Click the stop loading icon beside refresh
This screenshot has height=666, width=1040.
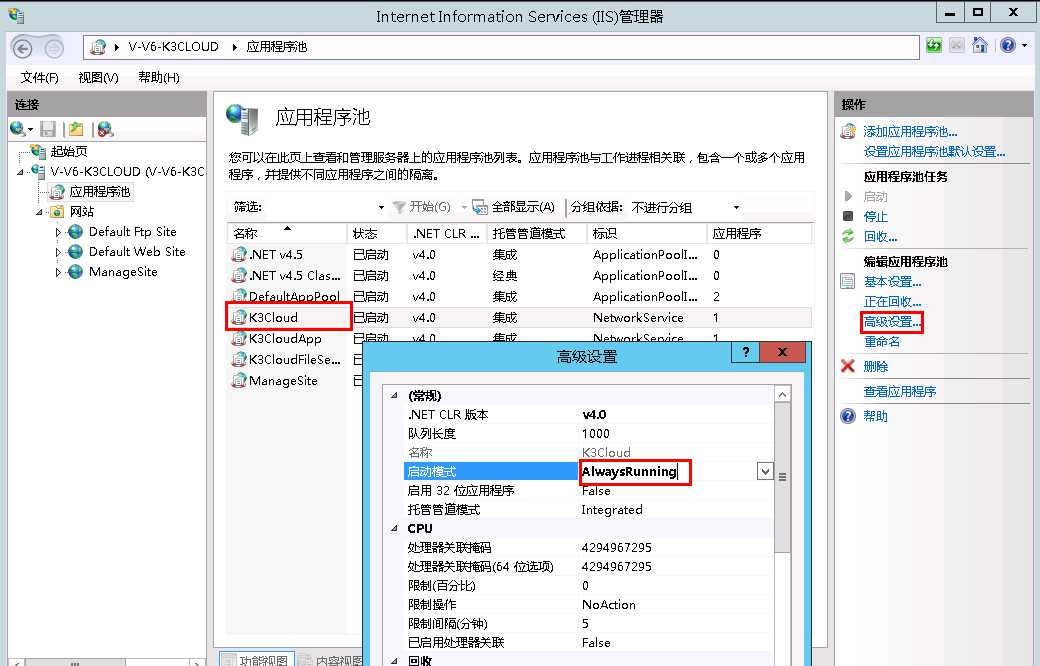coord(956,45)
